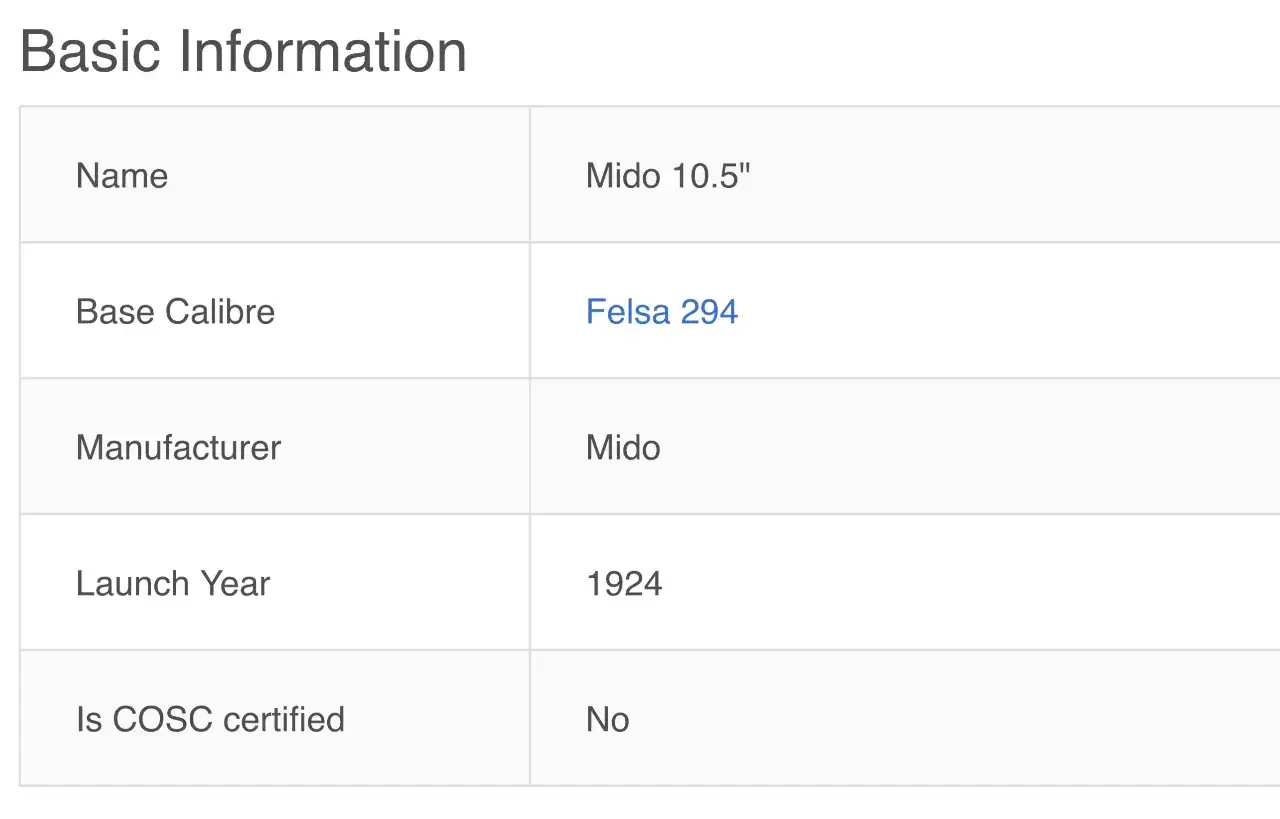Click the word Basic in the heading

[92, 51]
